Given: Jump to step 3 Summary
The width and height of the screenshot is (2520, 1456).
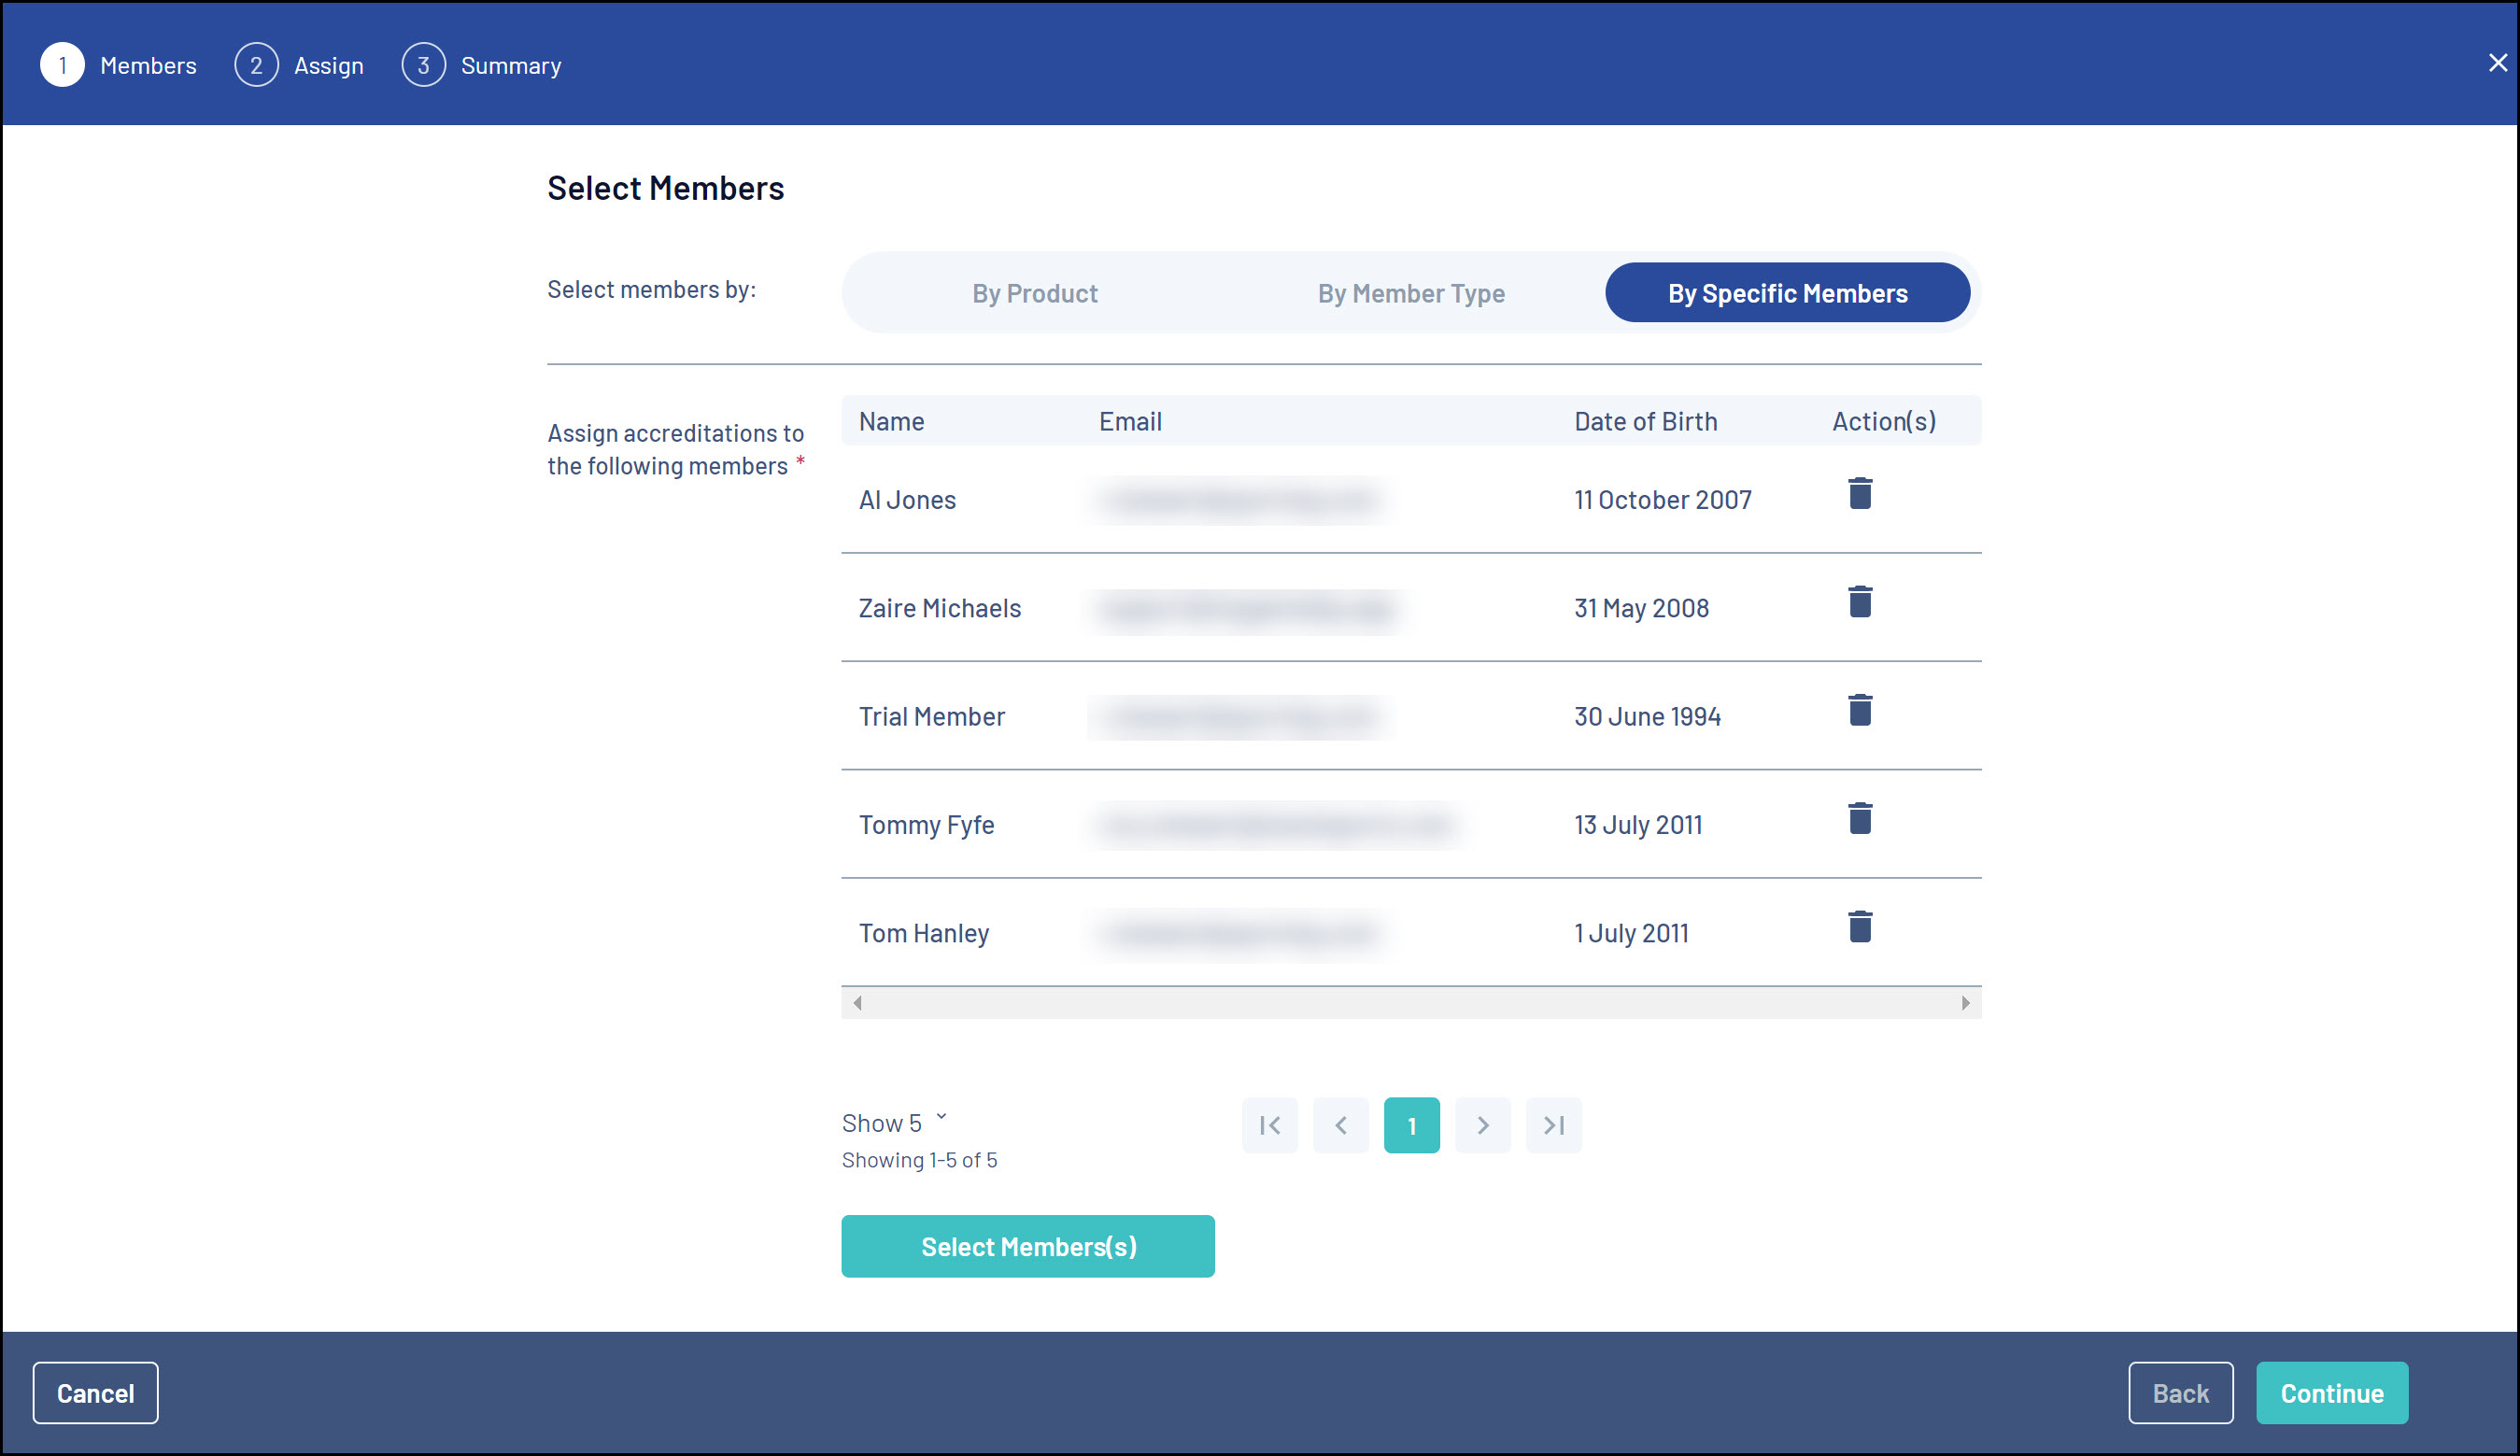Looking at the screenshot, I should (481, 65).
